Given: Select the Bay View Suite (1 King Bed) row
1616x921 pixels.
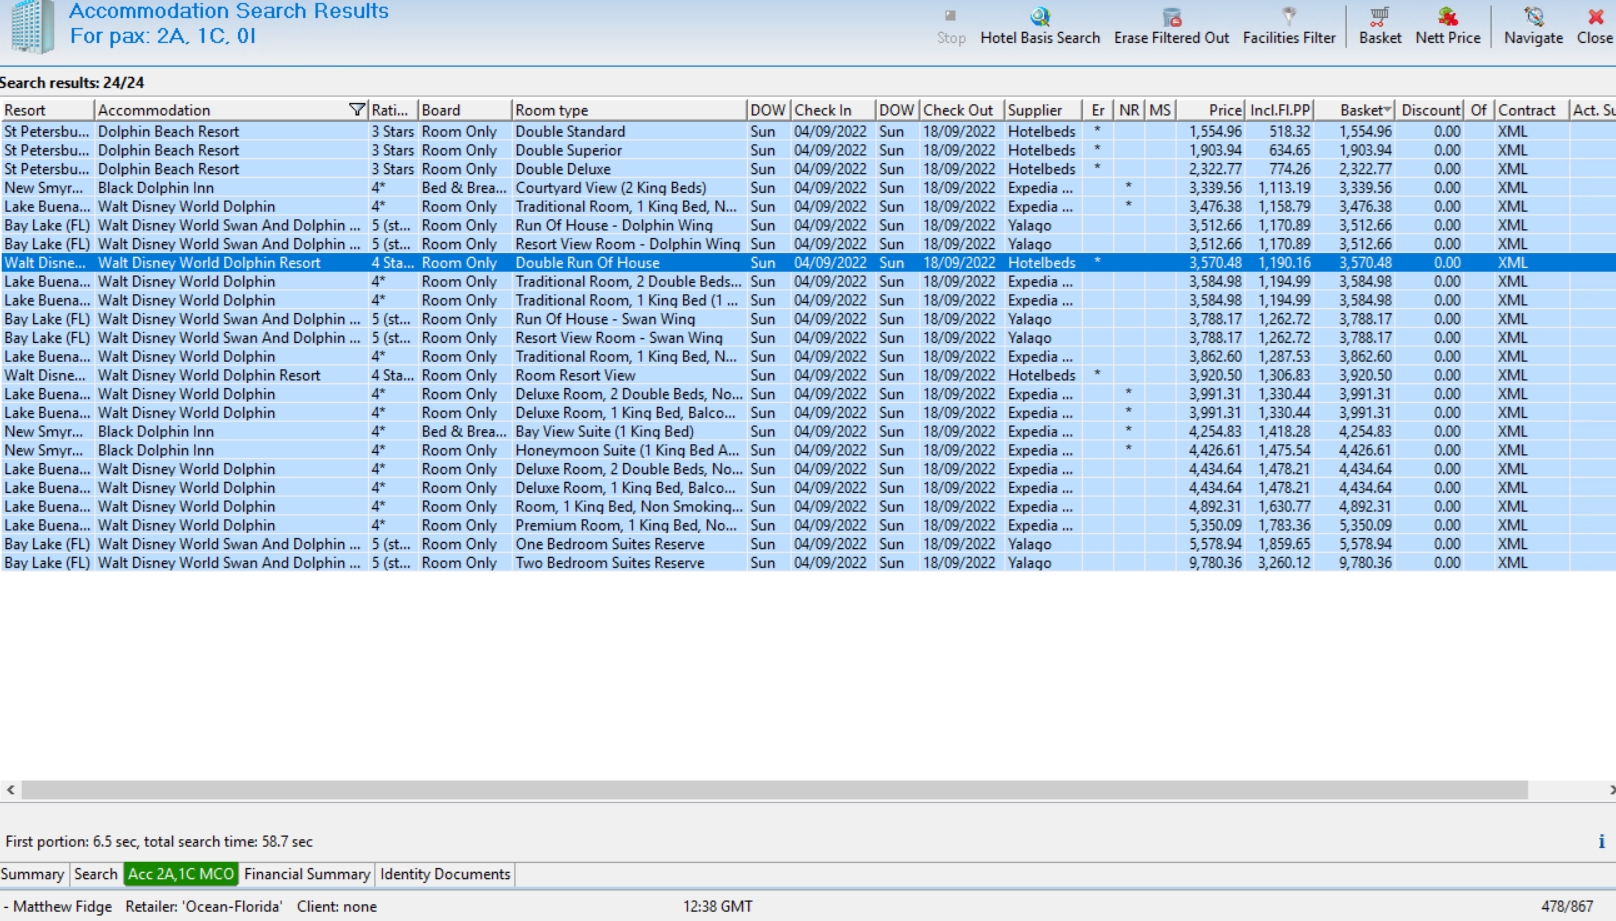Looking at the screenshot, I should pyautogui.click(x=808, y=431).
